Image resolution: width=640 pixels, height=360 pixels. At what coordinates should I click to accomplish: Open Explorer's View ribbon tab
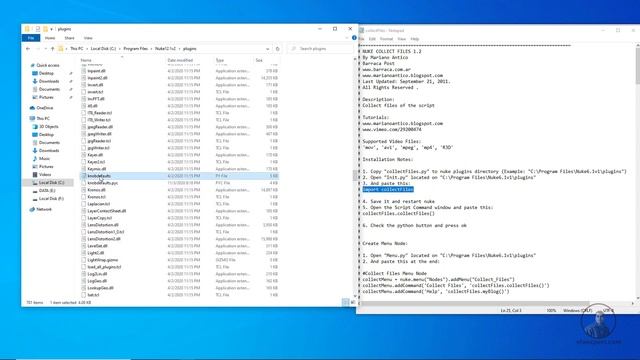pos(88,38)
